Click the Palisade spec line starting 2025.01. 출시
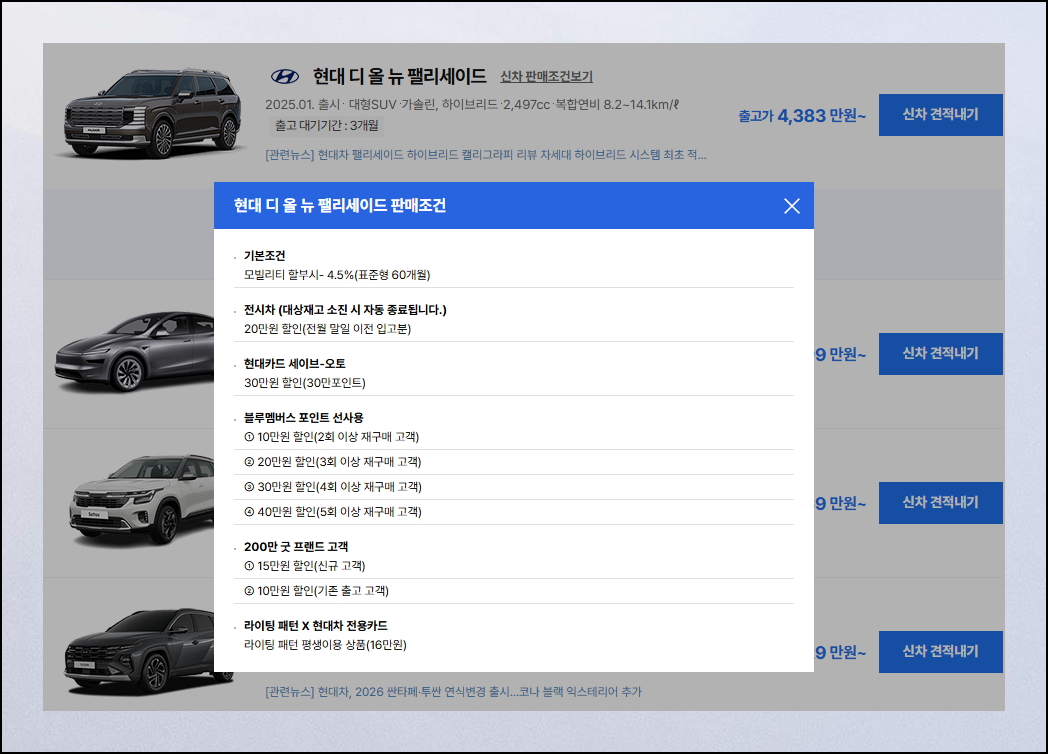This screenshot has height=754, width=1048. point(472,105)
